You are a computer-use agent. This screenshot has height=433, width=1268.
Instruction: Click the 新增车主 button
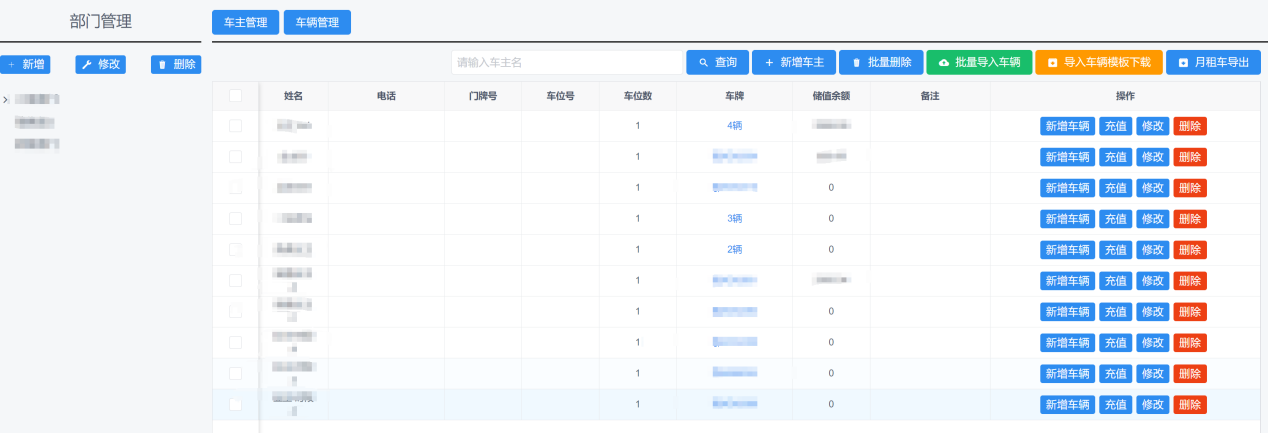click(x=794, y=62)
